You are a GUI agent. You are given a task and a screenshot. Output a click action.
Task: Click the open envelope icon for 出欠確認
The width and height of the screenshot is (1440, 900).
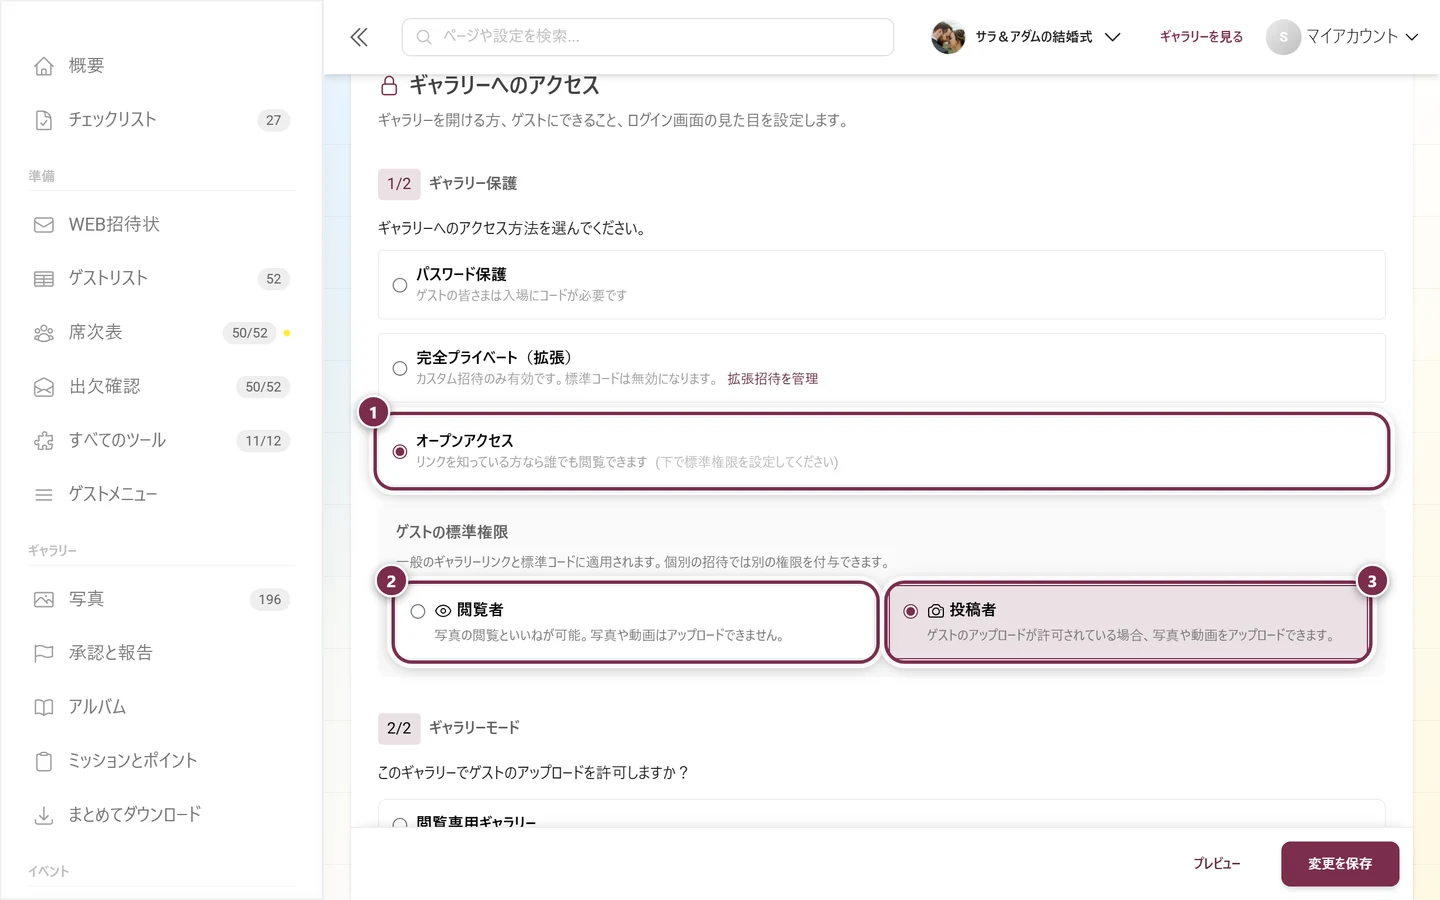pyautogui.click(x=44, y=387)
